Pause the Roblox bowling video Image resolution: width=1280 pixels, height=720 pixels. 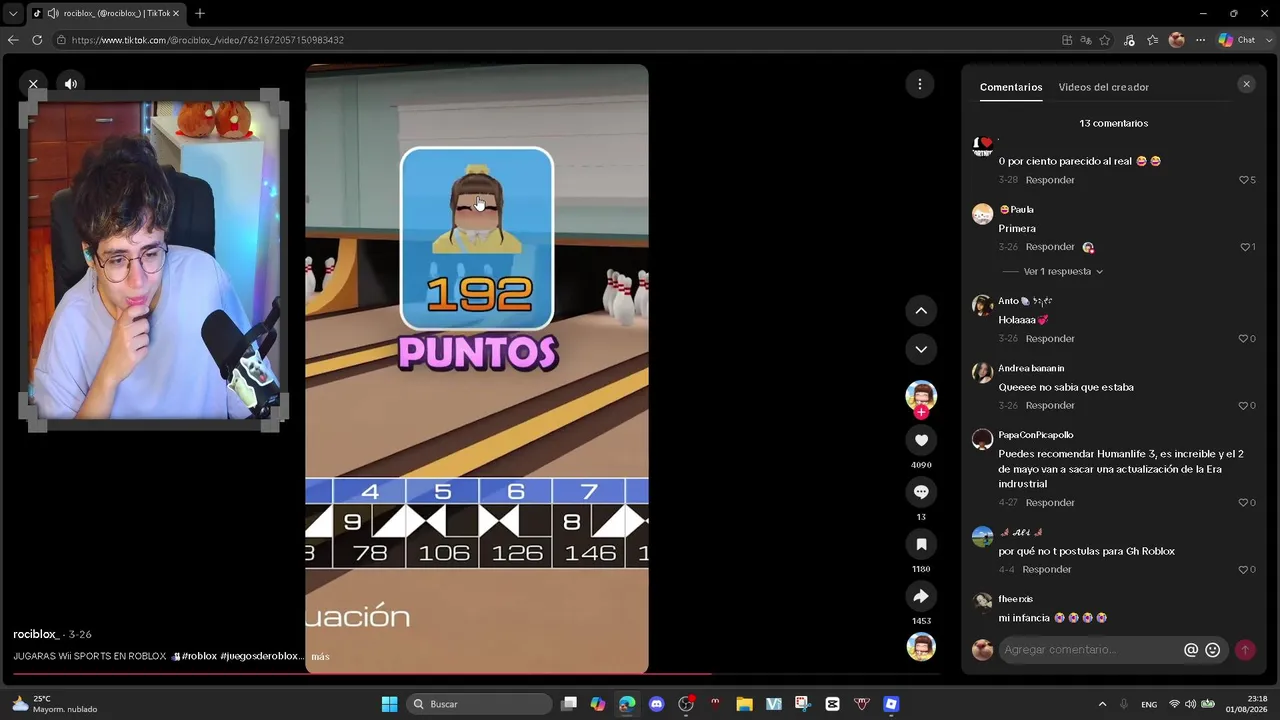coord(476,369)
